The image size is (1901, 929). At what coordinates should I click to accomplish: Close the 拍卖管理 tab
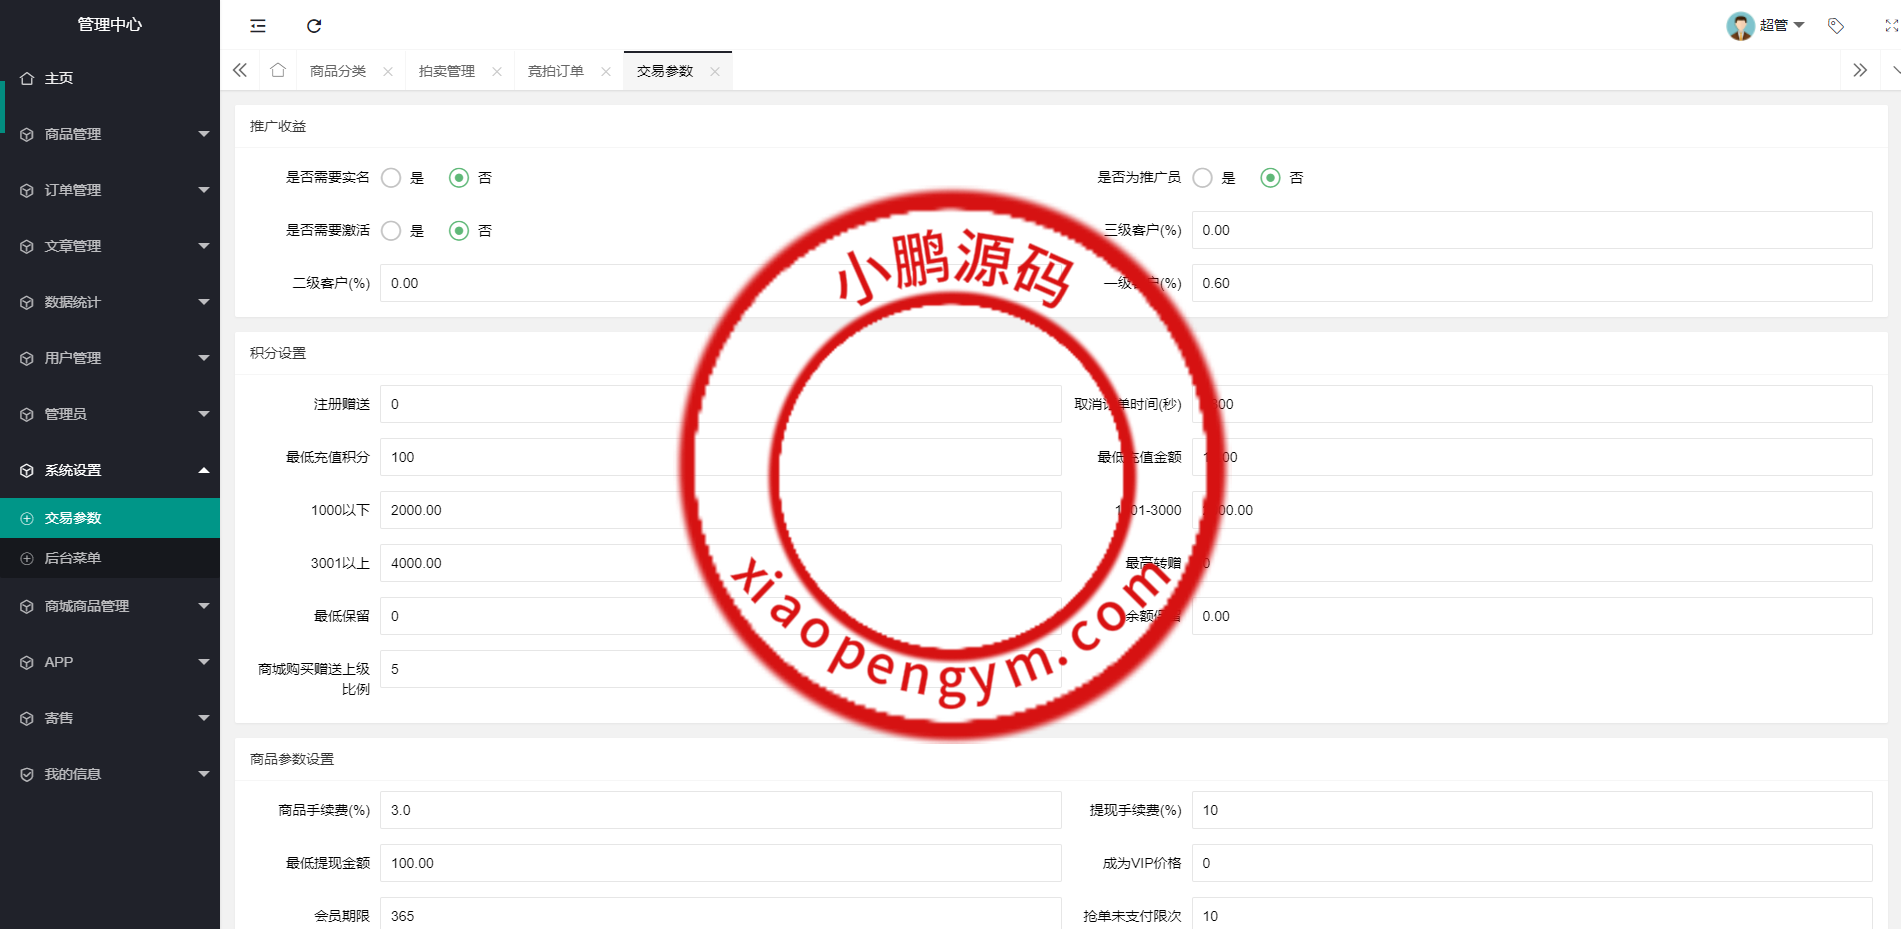497,71
